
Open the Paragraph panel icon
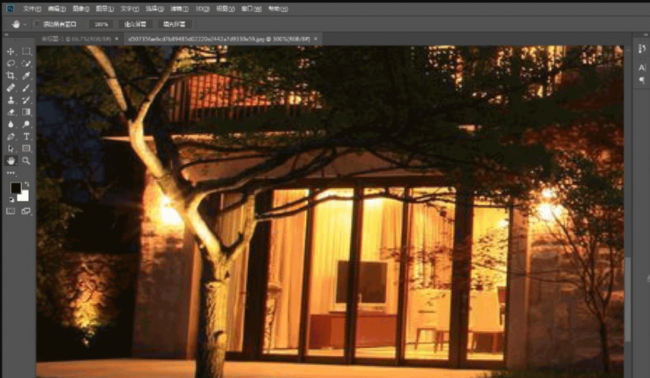click(x=642, y=80)
